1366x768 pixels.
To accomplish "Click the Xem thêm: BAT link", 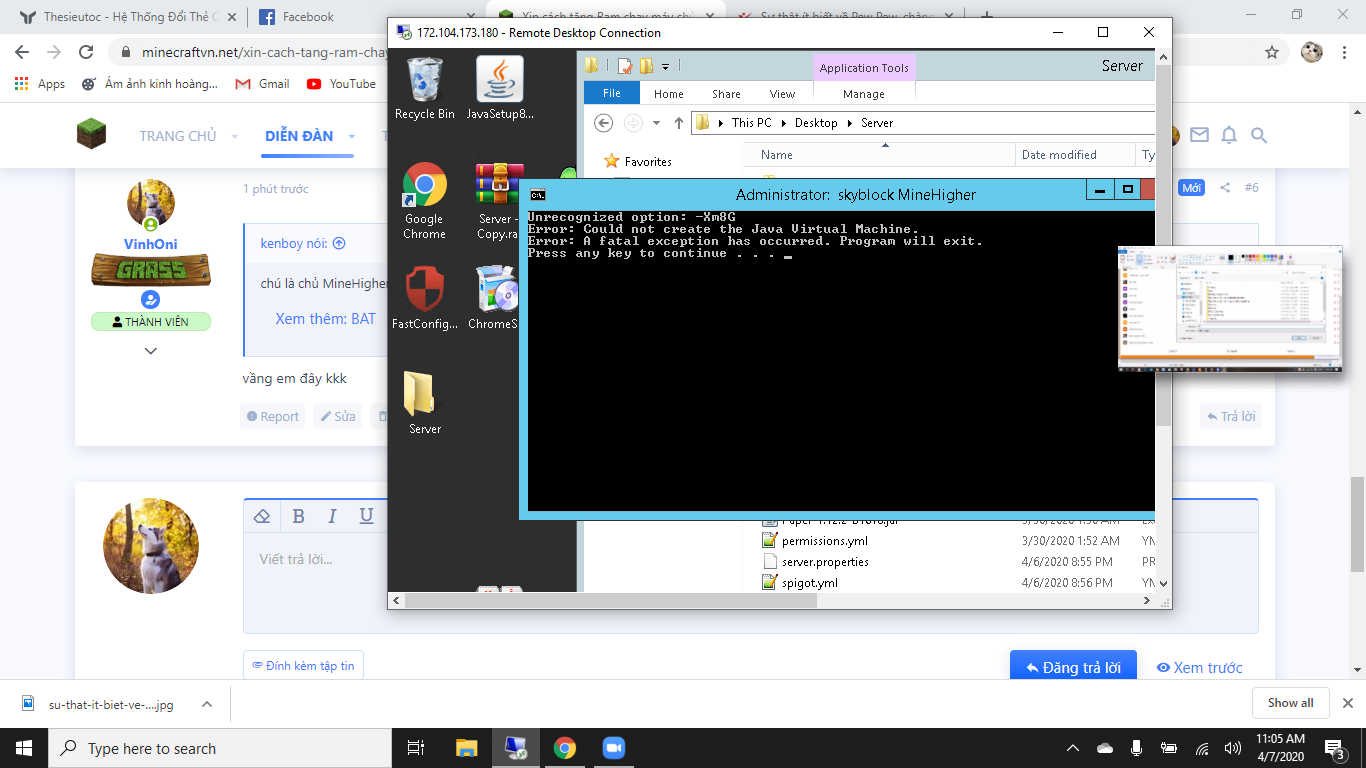I will pos(325,319).
